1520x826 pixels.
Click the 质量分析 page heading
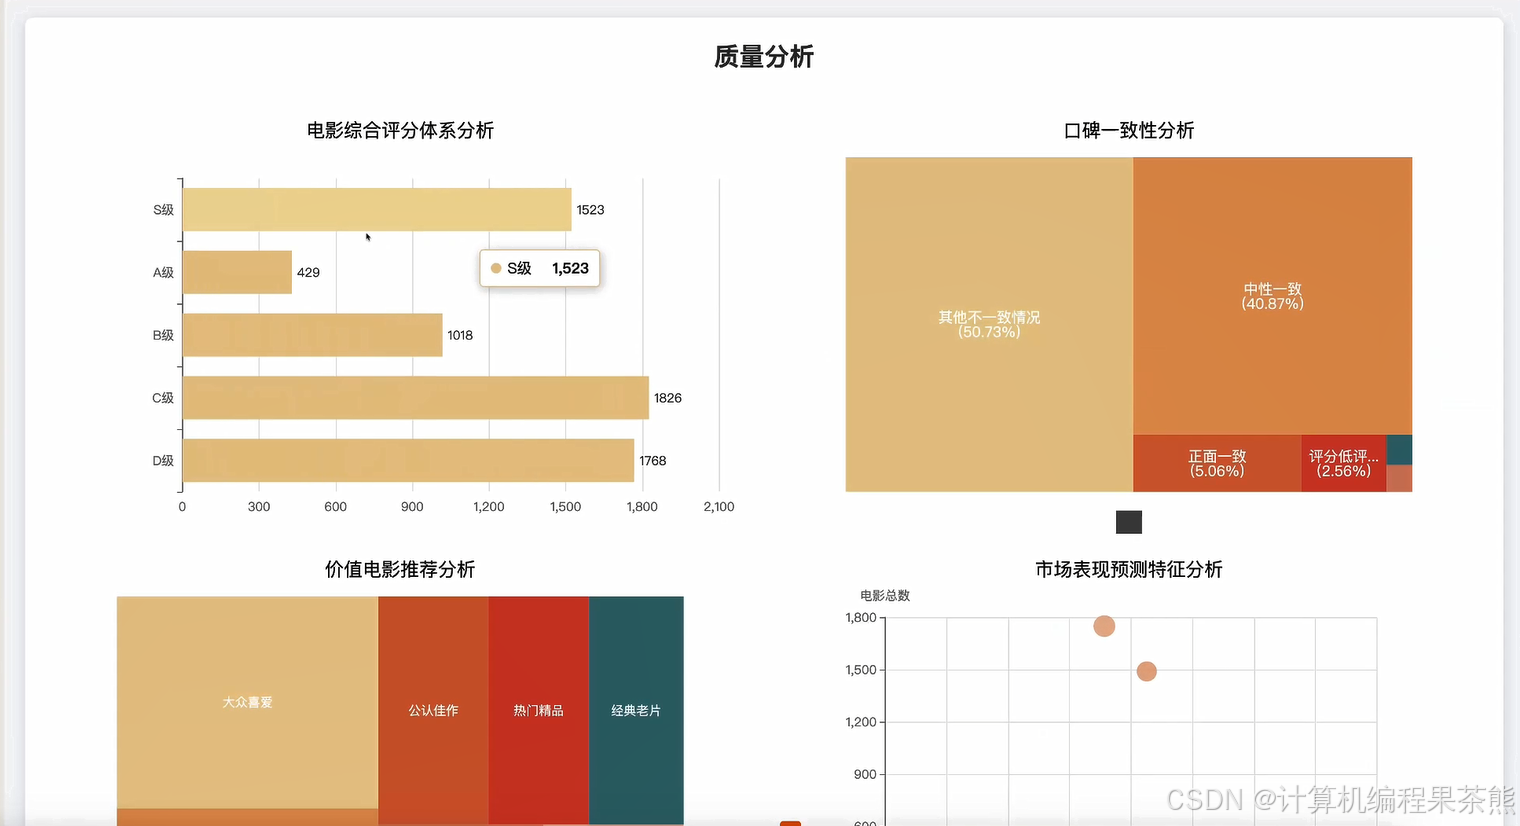coord(764,57)
